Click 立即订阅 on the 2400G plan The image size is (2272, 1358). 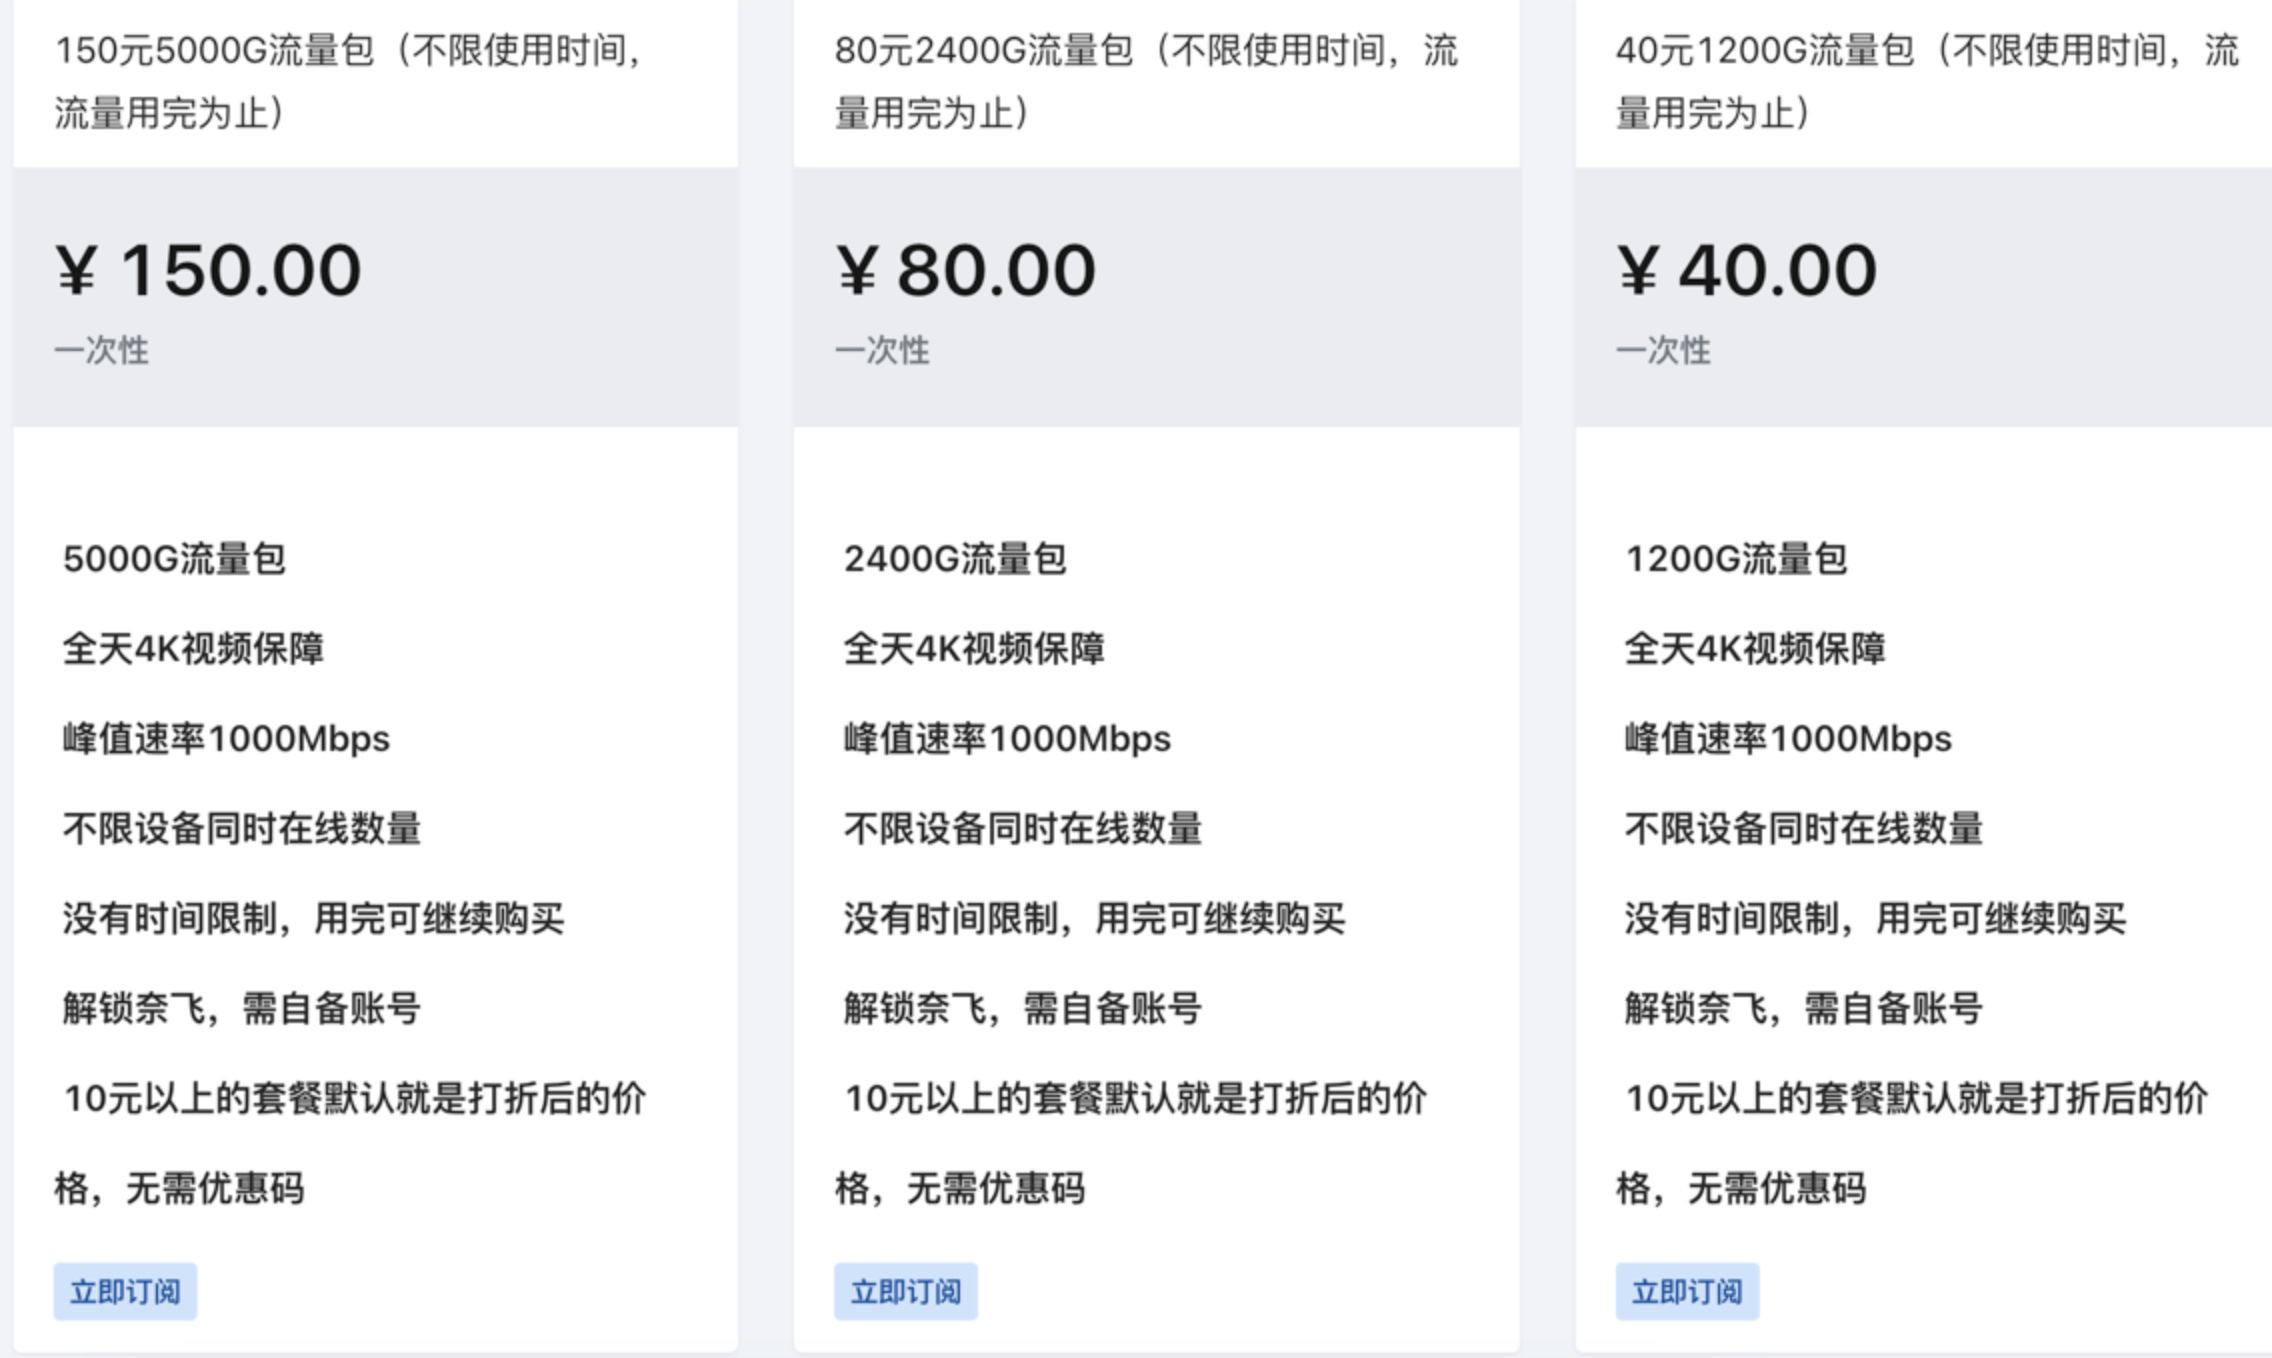[905, 1291]
